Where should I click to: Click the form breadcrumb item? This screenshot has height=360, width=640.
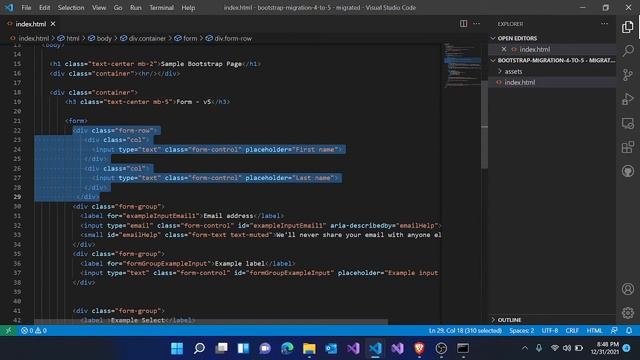[x=190, y=38]
